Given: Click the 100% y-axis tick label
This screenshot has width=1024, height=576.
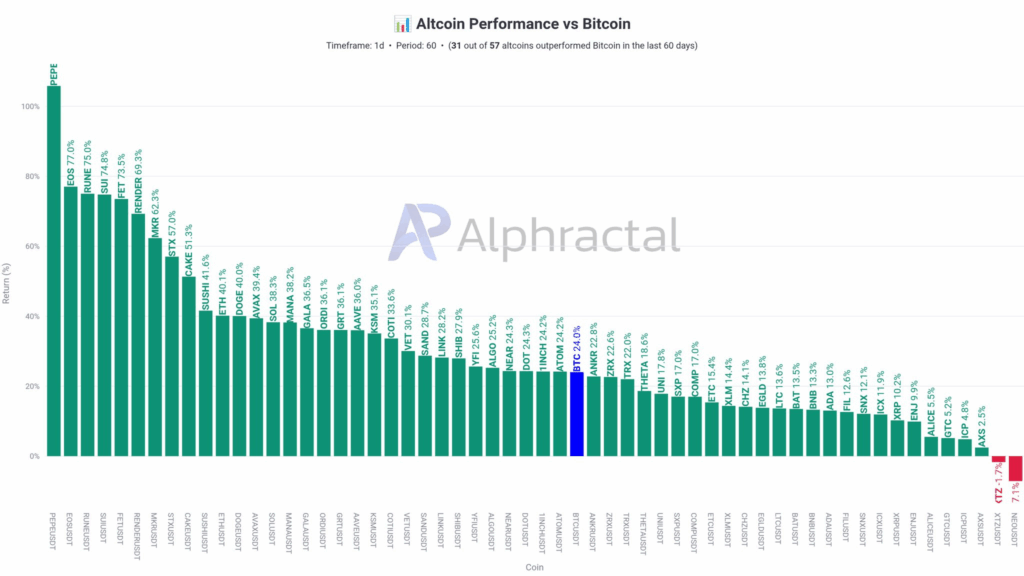Looking at the screenshot, I should (29, 107).
